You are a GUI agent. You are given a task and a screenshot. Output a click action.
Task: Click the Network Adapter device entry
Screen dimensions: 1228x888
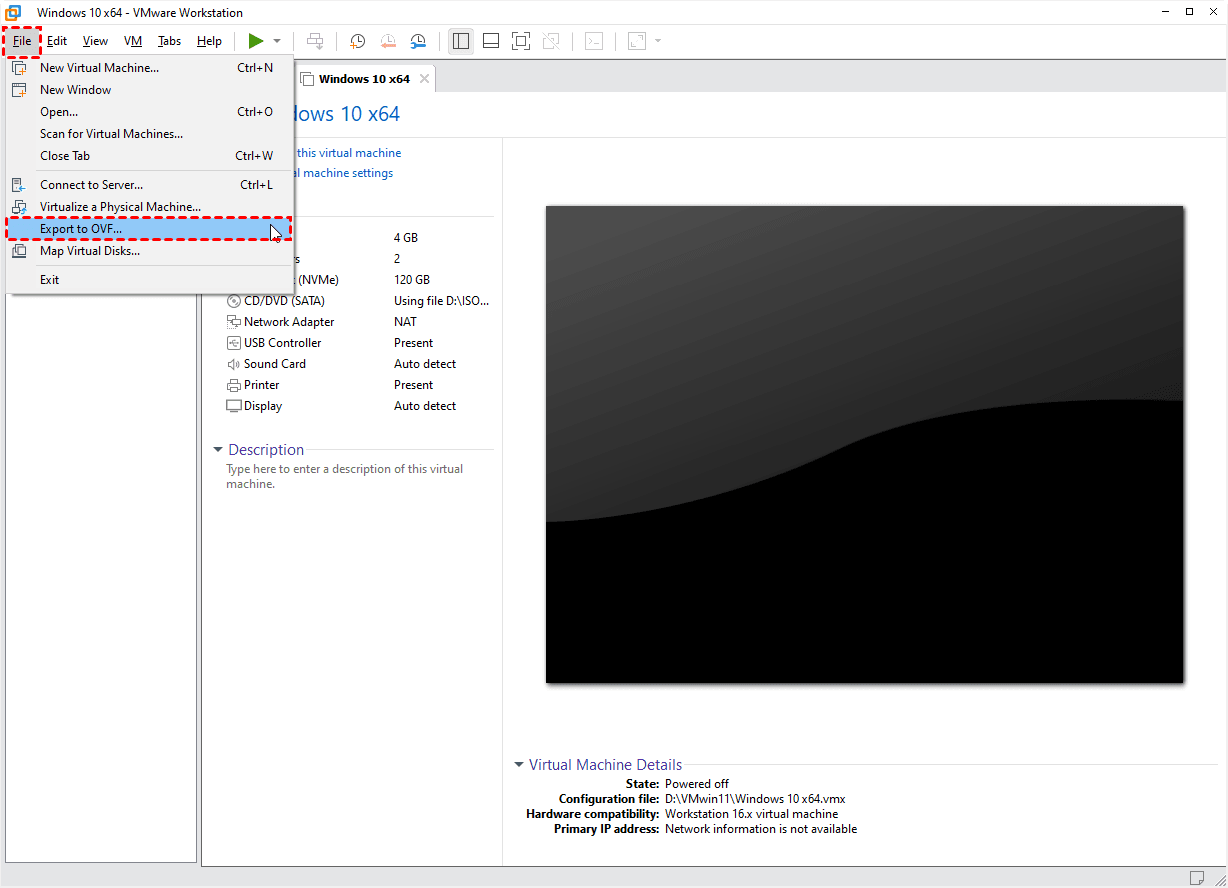(x=288, y=322)
